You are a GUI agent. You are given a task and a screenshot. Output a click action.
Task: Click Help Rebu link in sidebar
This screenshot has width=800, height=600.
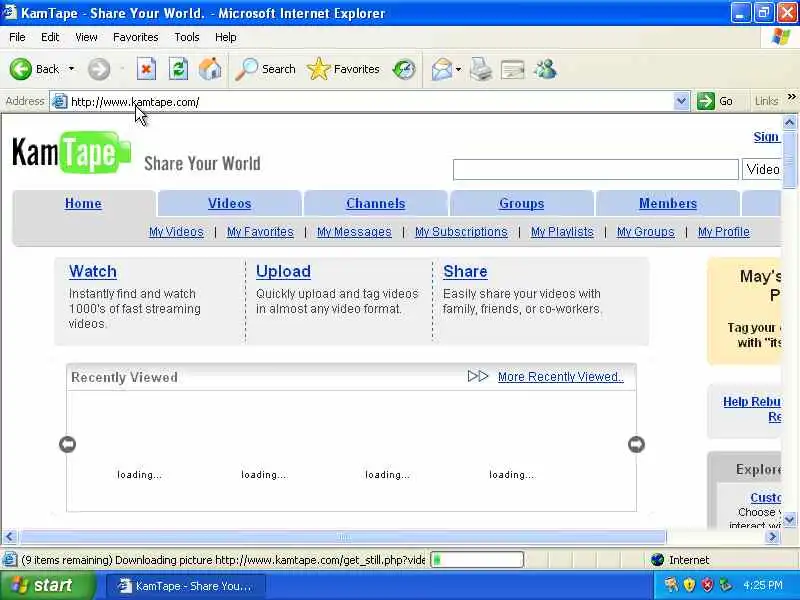click(752, 402)
